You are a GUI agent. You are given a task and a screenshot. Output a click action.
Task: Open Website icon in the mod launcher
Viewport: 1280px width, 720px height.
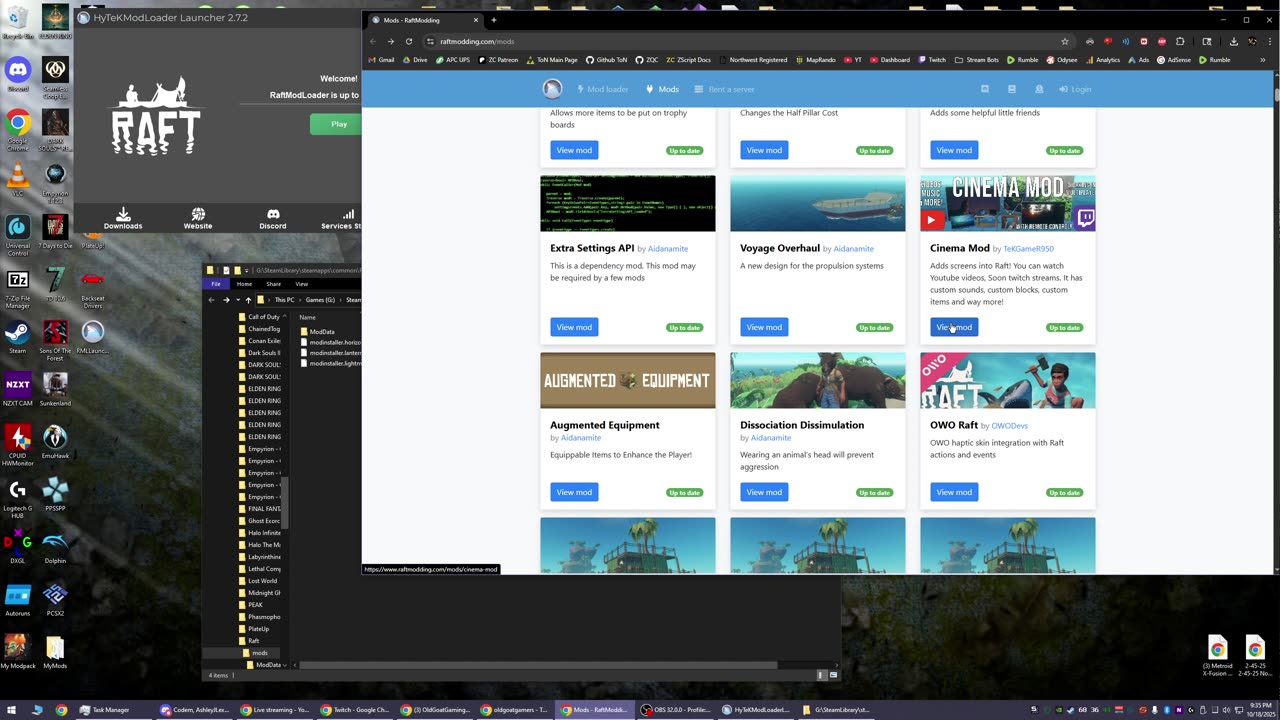[x=198, y=218]
